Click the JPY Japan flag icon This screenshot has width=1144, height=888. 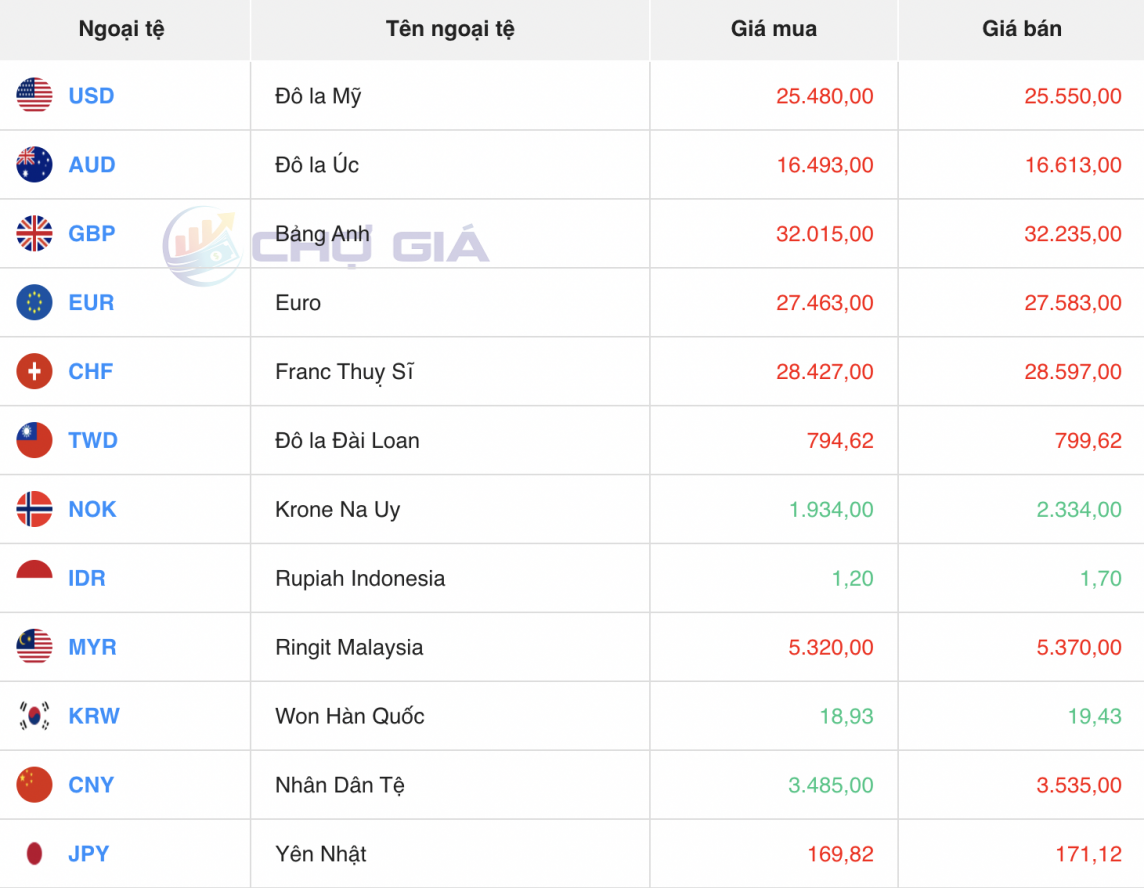(33, 854)
